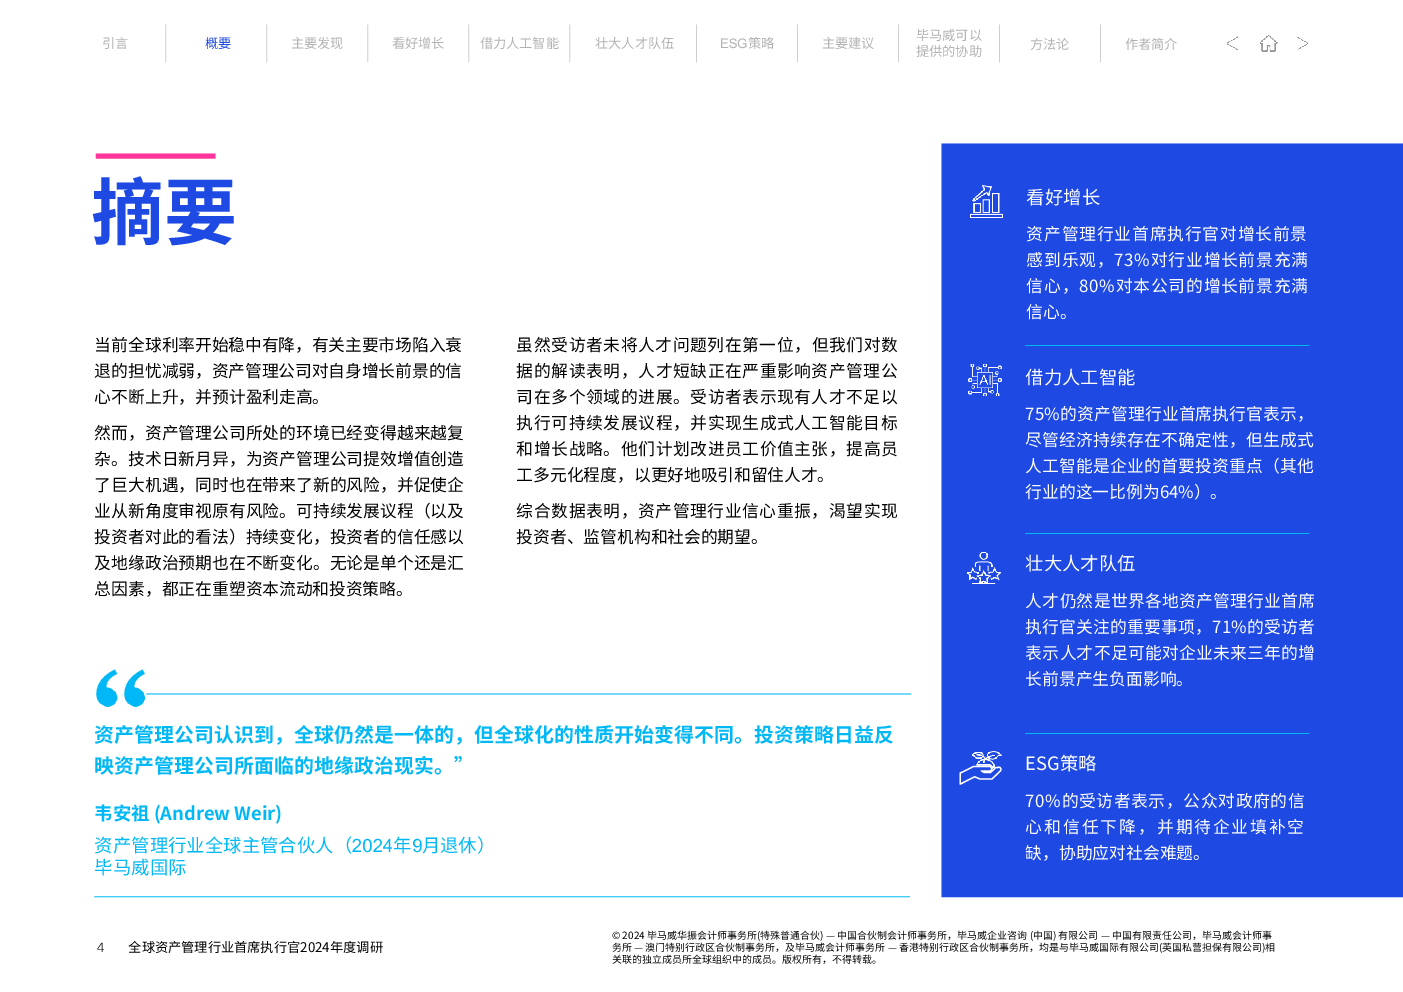1403x992 pixels.
Task: Click the AI chip icon
Action: point(985,380)
